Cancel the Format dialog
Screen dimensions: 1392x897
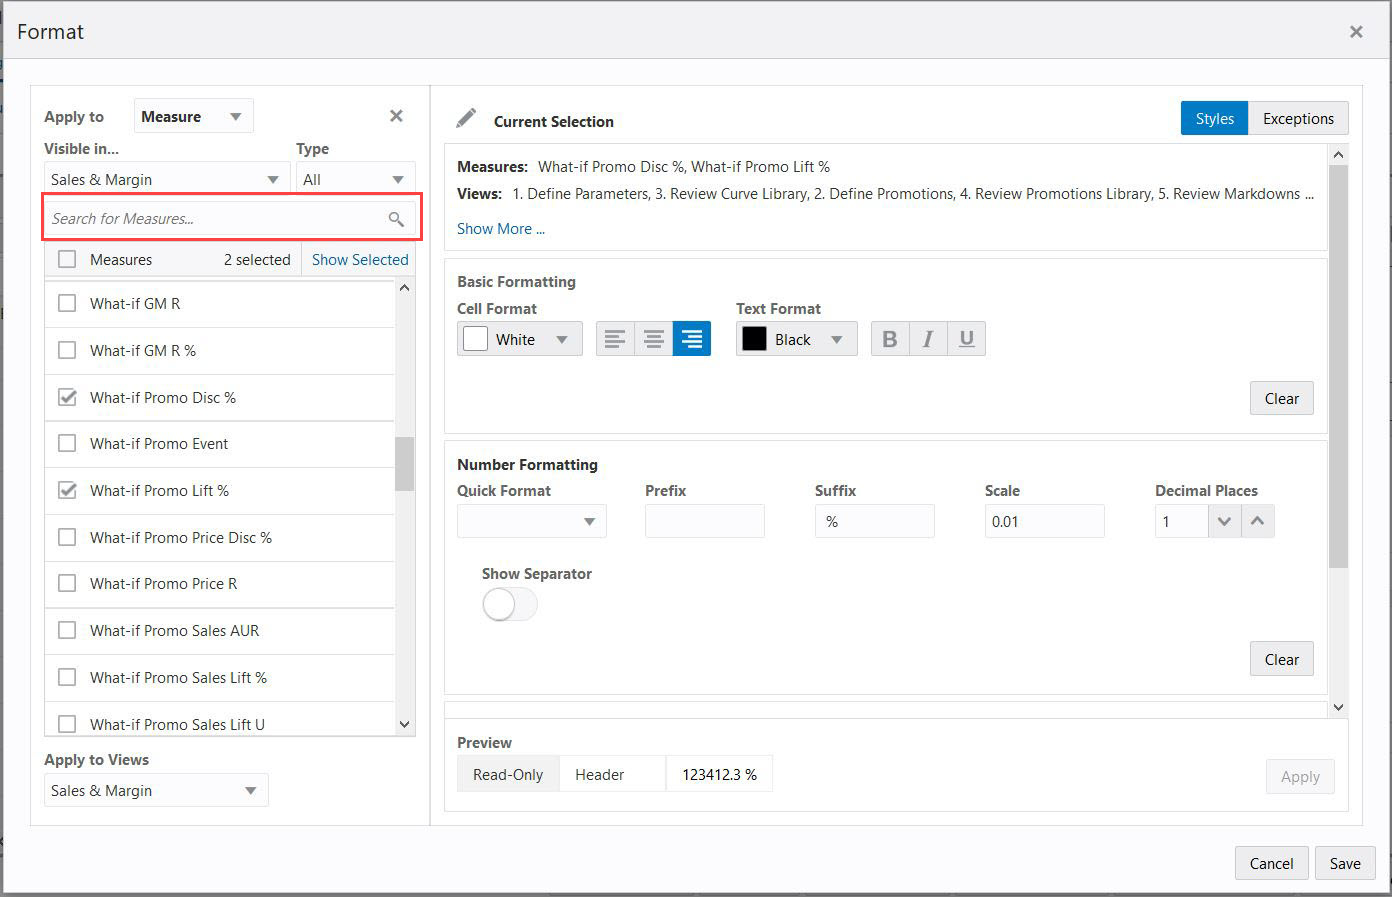tap(1271, 863)
